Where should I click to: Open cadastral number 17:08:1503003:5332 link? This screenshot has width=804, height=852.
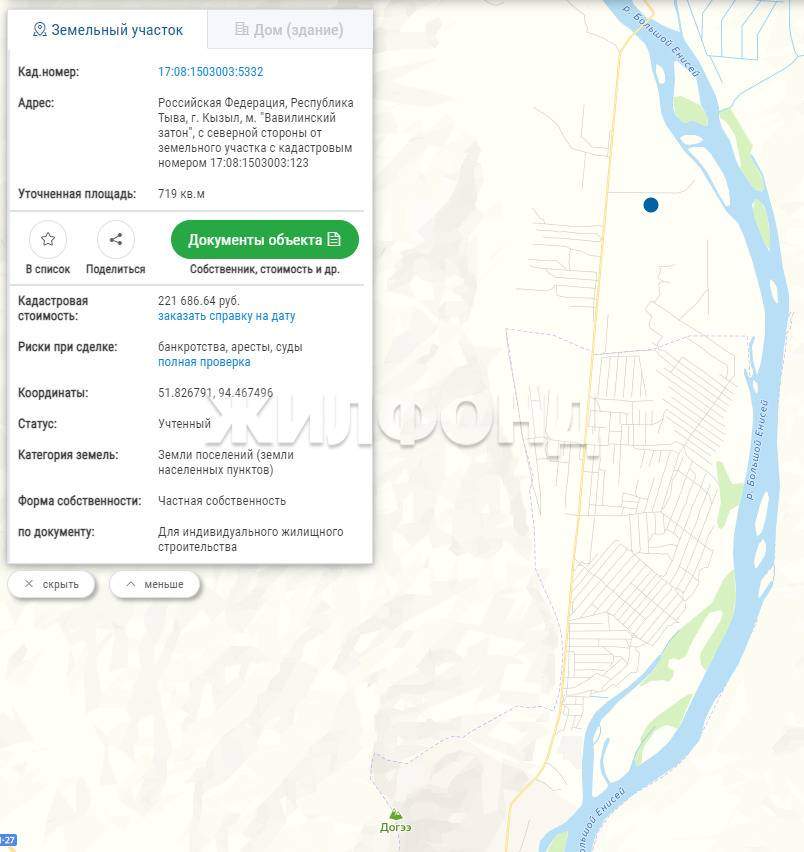(211, 72)
